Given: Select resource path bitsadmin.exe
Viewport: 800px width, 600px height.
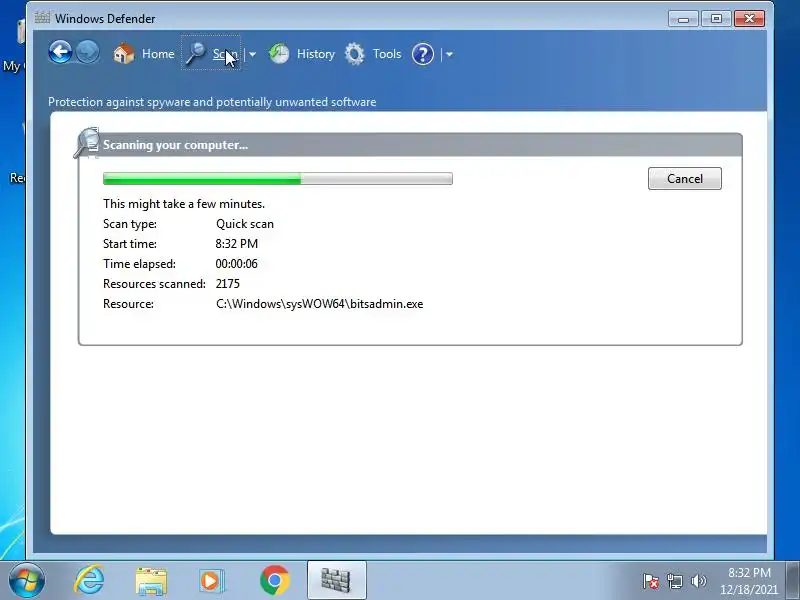Looking at the screenshot, I should pyautogui.click(x=319, y=304).
